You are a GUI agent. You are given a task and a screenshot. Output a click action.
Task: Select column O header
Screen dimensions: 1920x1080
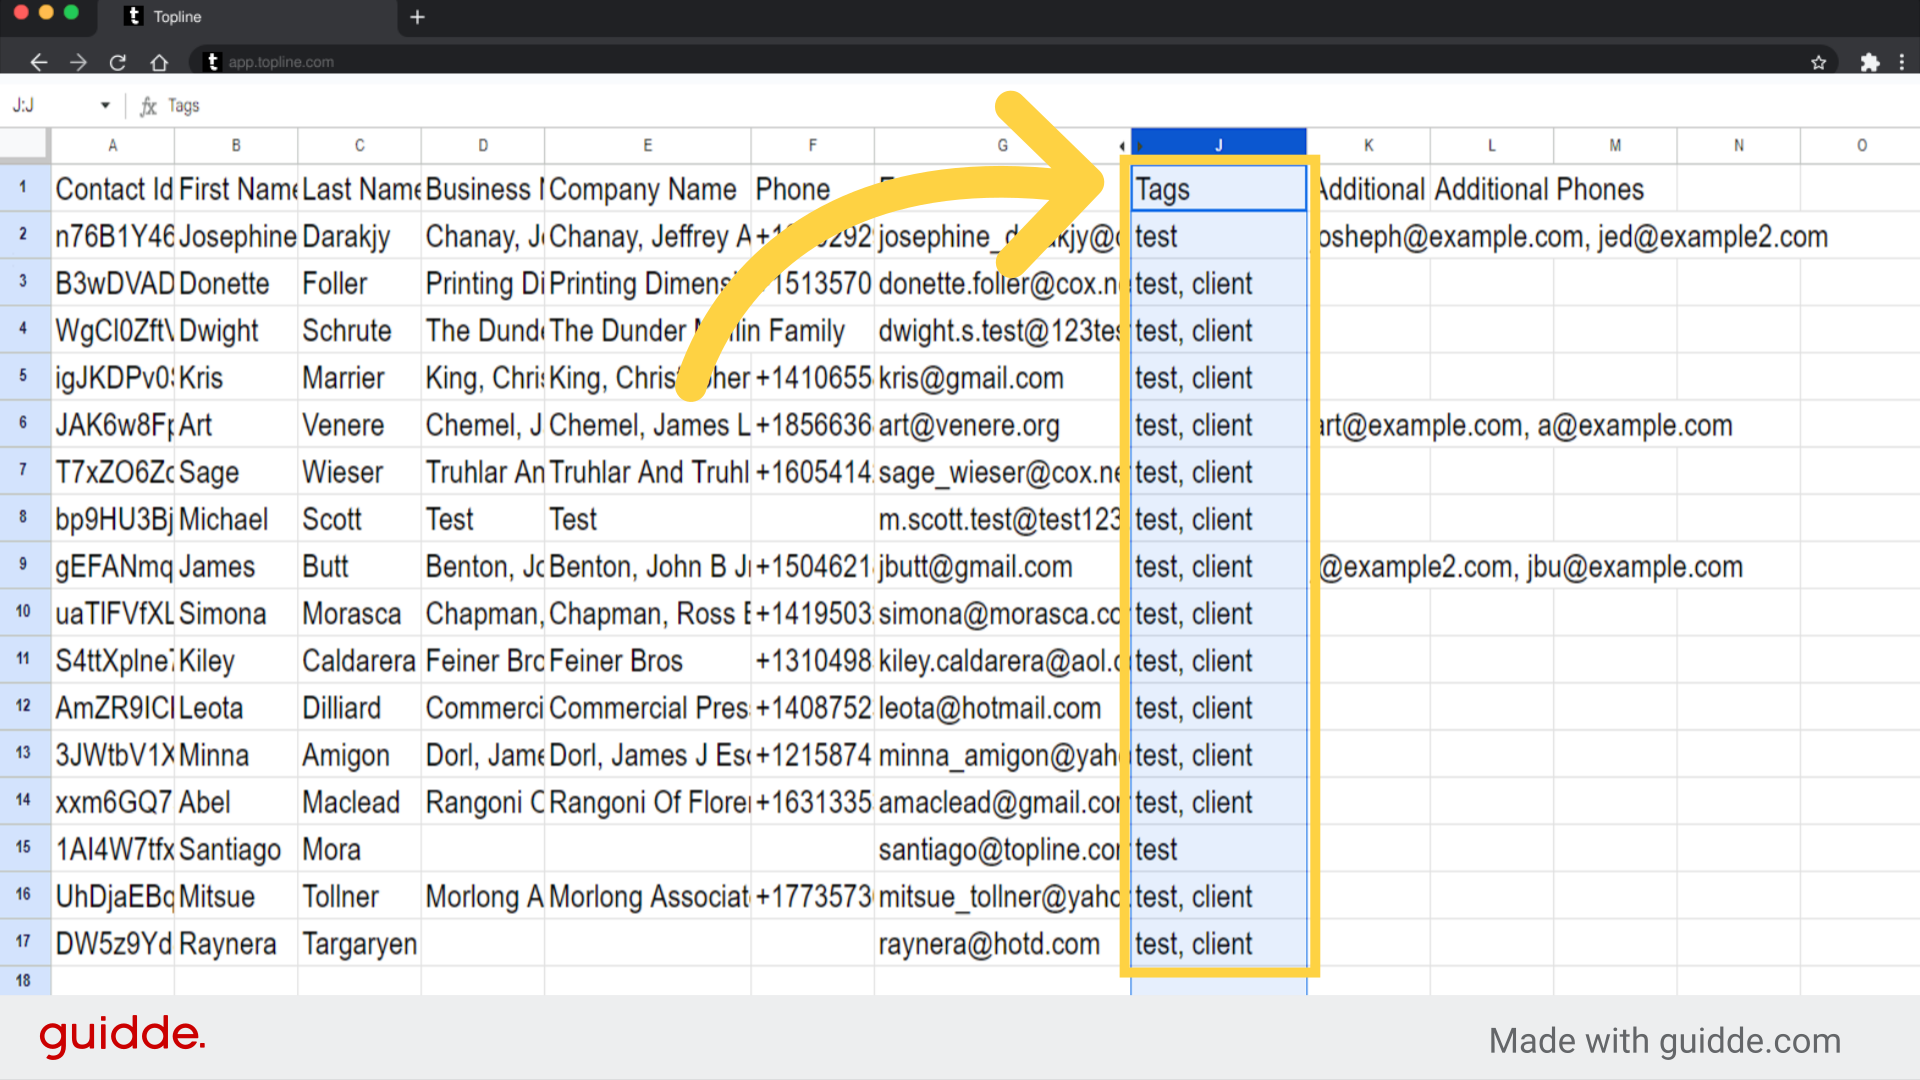click(x=1862, y=145)
